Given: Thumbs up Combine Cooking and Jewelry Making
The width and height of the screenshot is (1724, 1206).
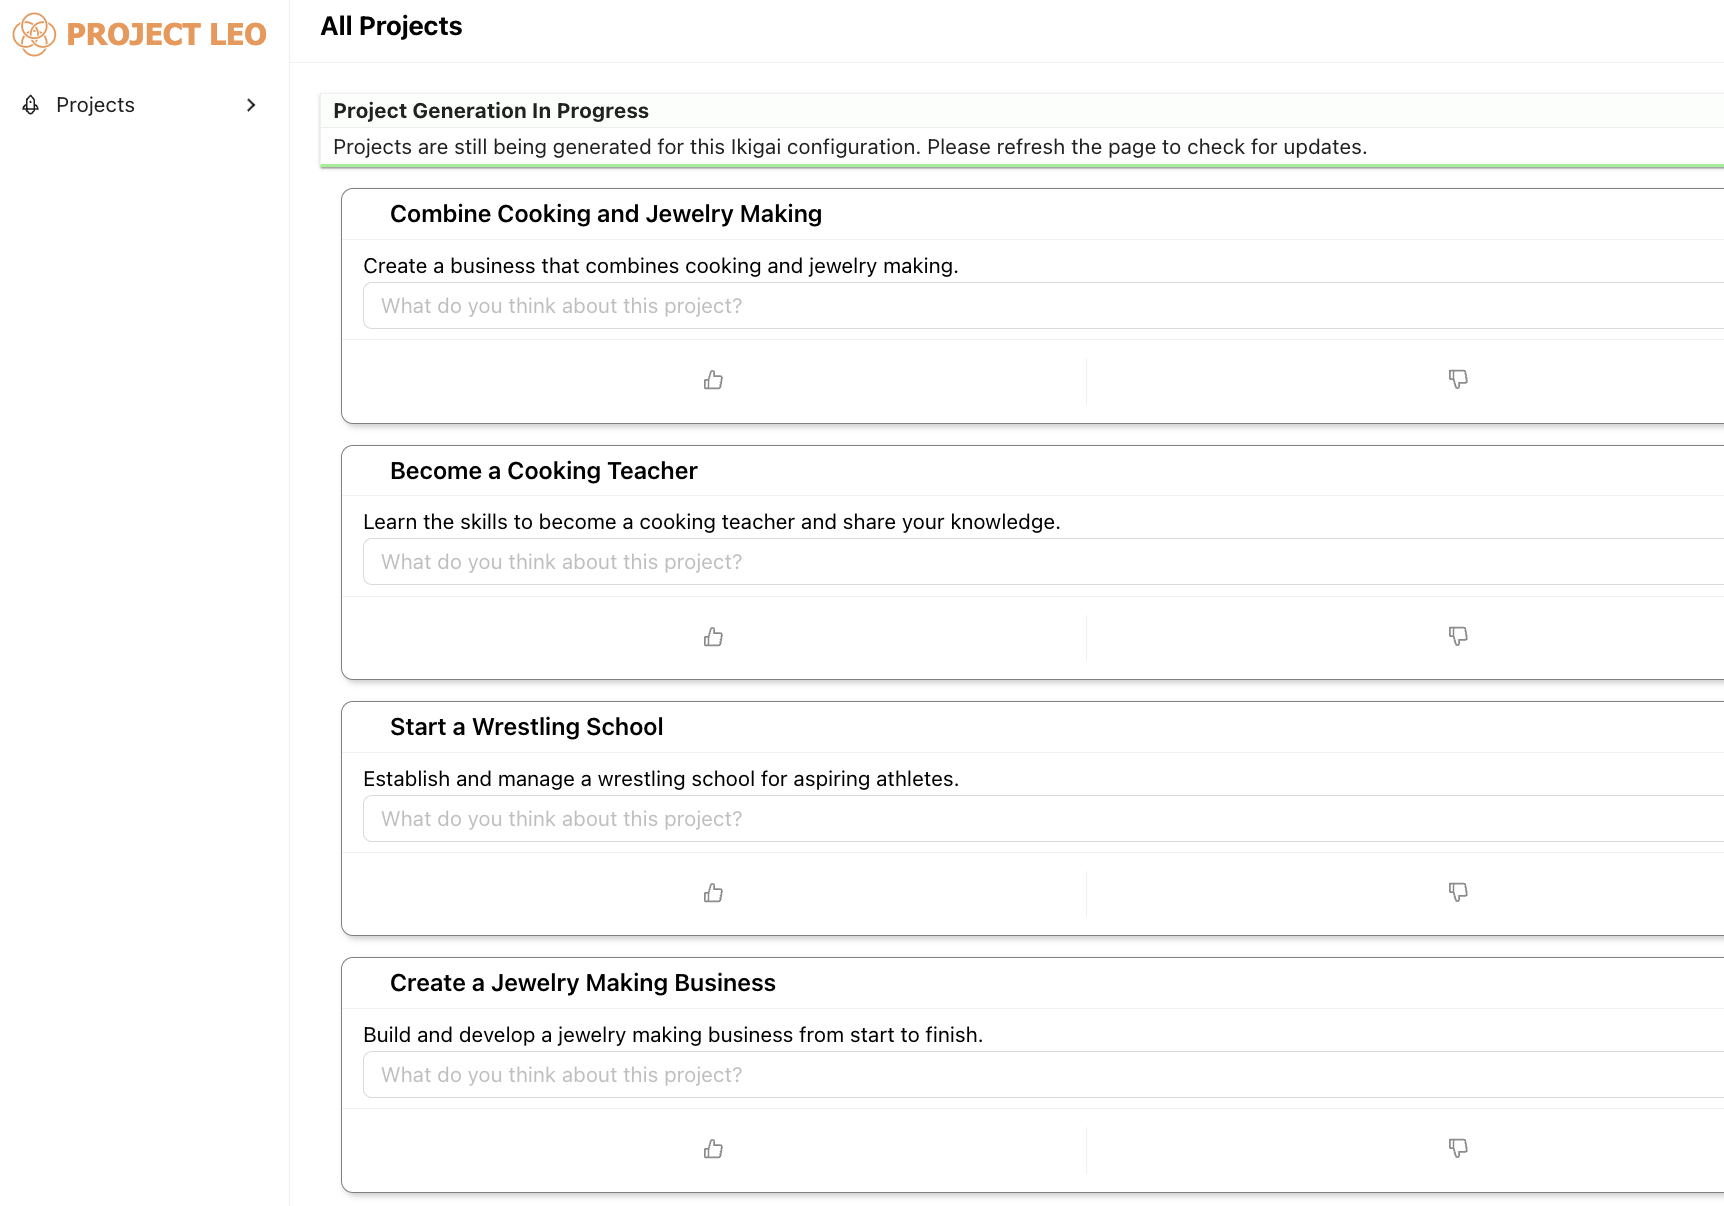Looking at the screenshot, I should (x=713, y=380).
